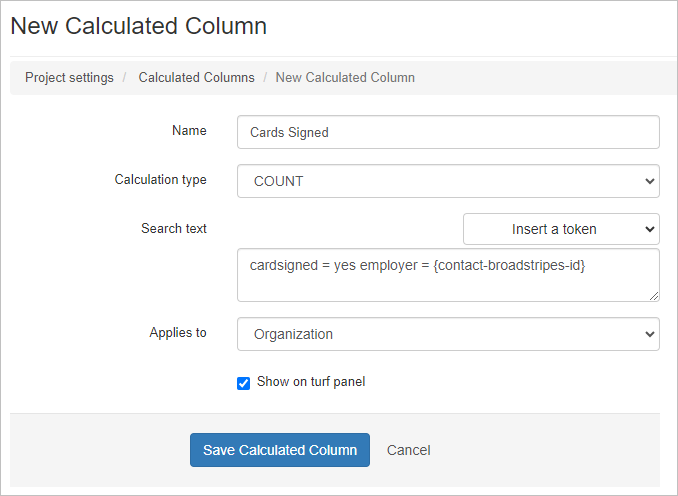Expand the Insert a token dropdown
Screen dimensions: 678x496
pos(561,229)
